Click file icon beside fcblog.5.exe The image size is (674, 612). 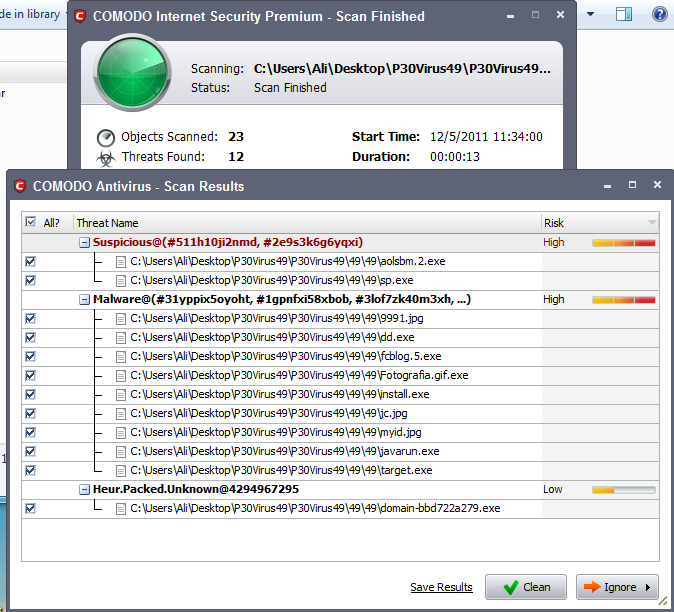pyautogui.click(x=121, y=357)
